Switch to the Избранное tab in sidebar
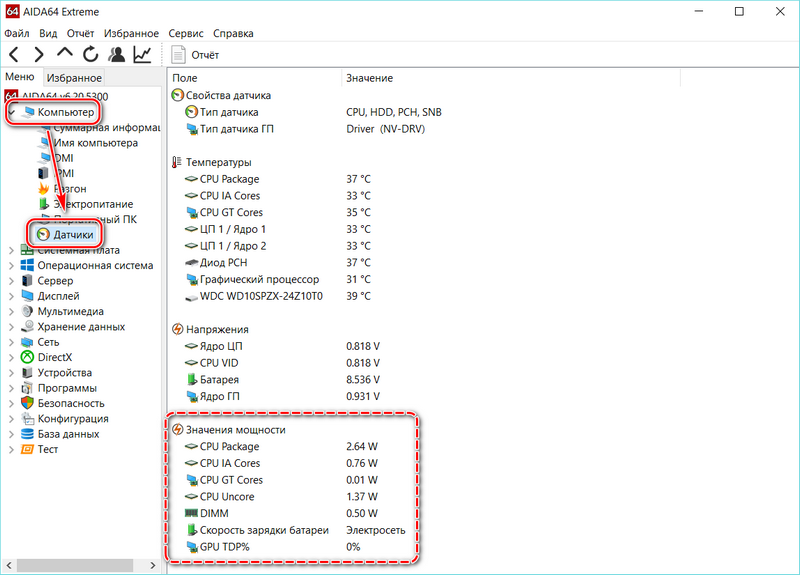 74,78
